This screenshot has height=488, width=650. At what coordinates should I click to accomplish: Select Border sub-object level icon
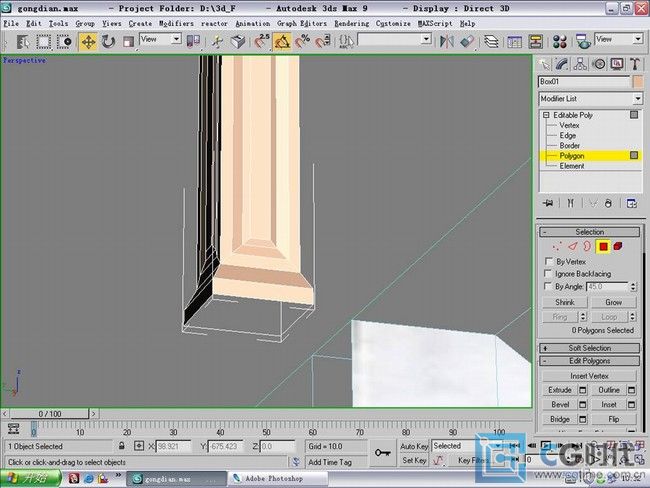(587, 246)
